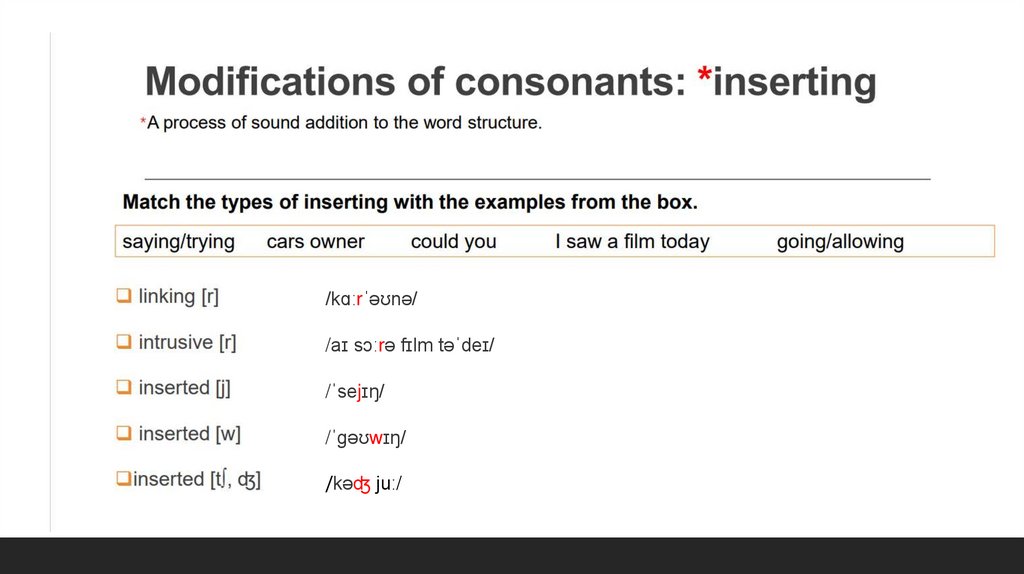Click the dark bar below the slide
The height and width of the screenshot is (574, 1024).
coord(512,555)
